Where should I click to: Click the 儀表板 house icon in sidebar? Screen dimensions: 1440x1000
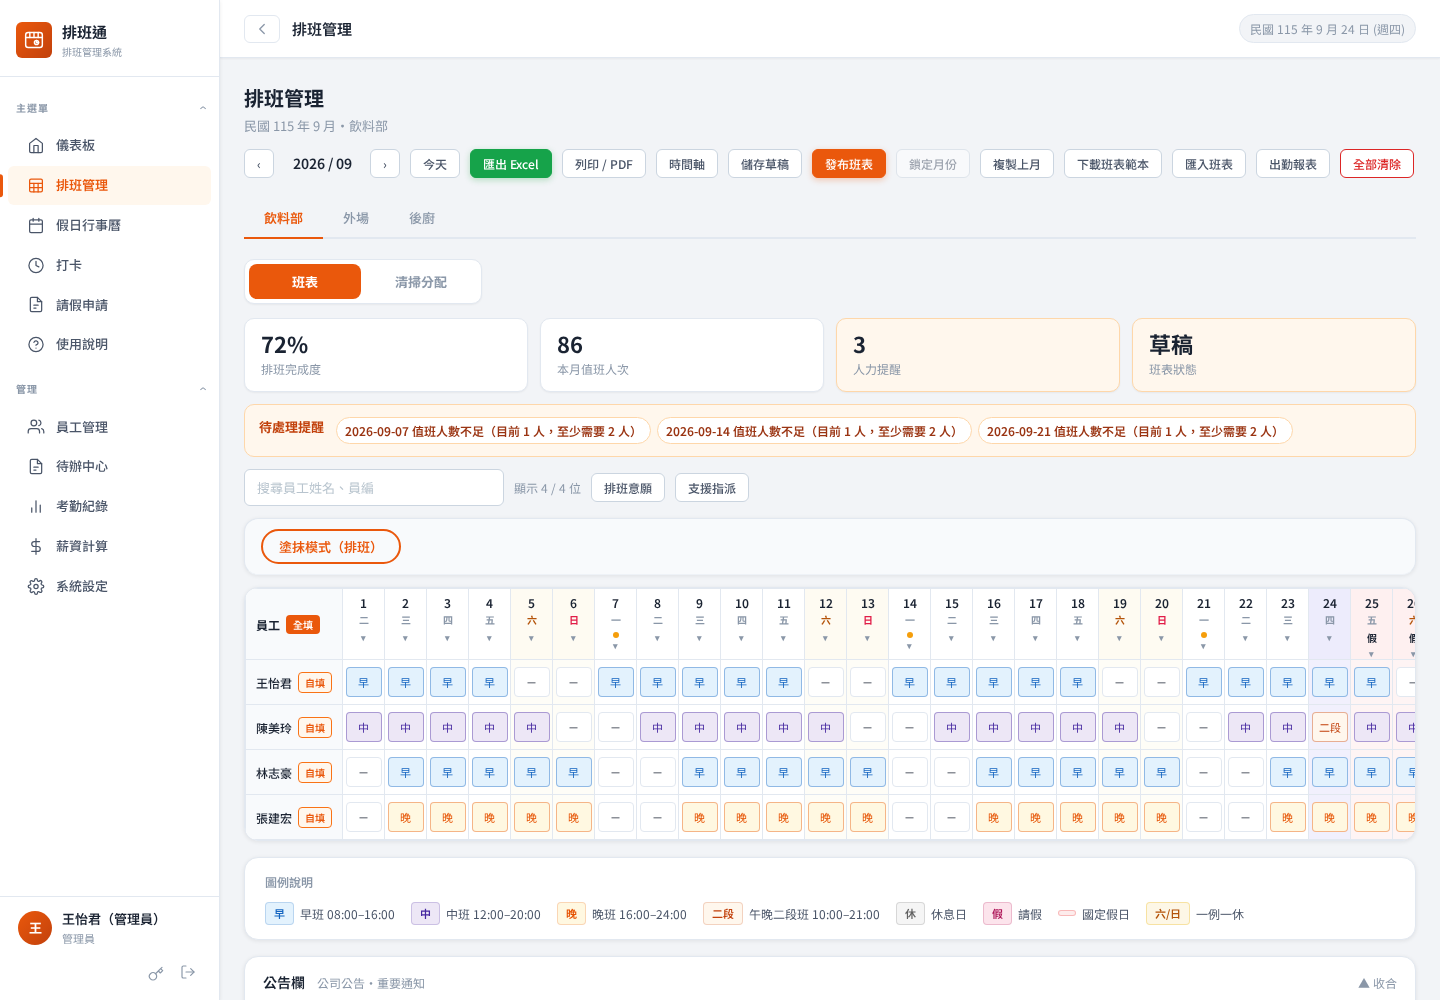click(x=36, y=146)
